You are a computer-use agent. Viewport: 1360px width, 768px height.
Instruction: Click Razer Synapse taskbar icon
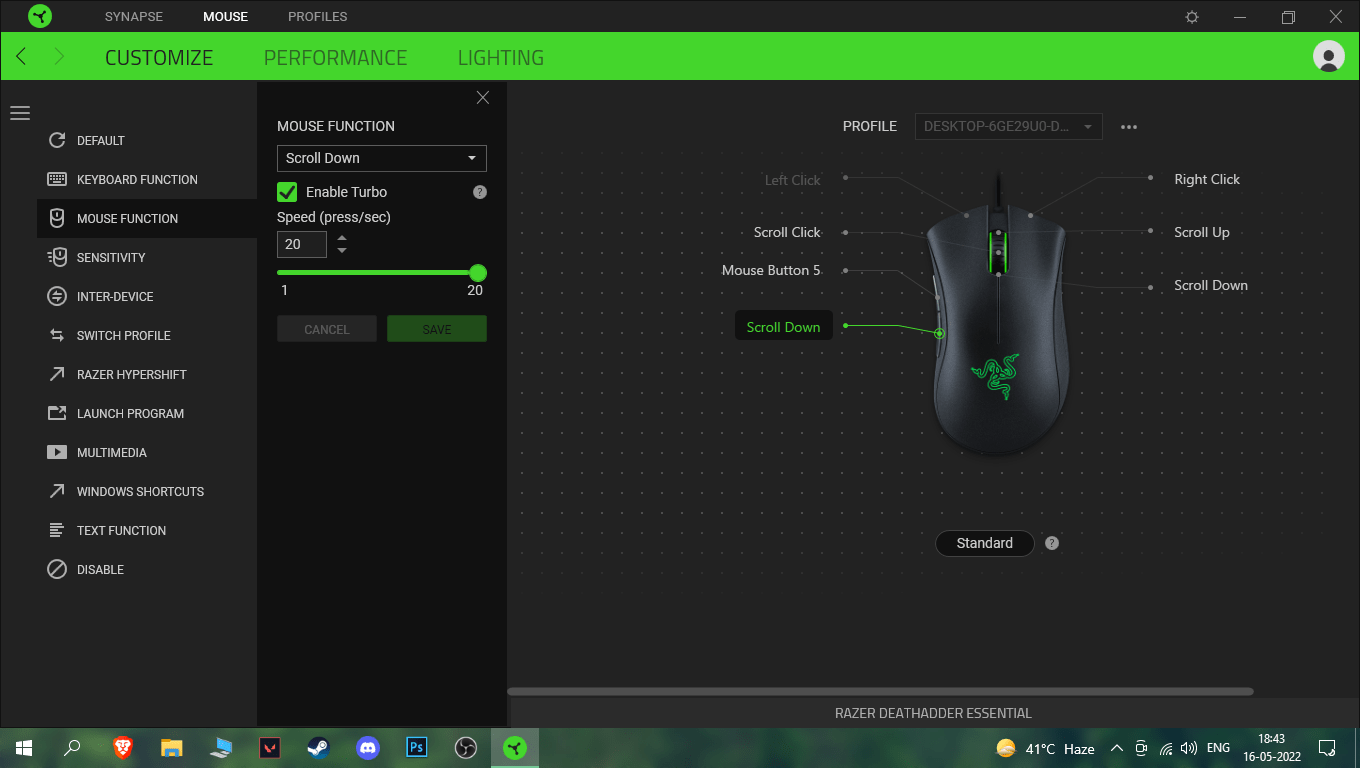click(x=514, y=748)
